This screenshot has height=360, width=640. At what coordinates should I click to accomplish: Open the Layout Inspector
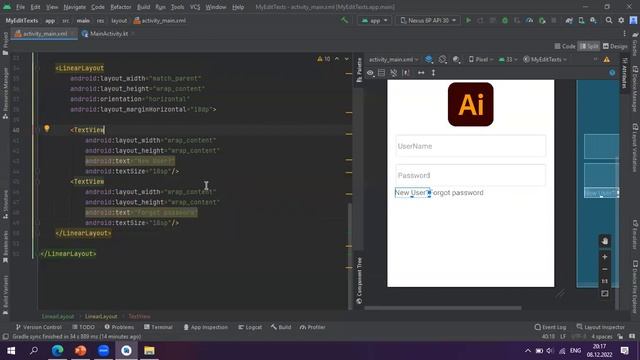[600, 327]
